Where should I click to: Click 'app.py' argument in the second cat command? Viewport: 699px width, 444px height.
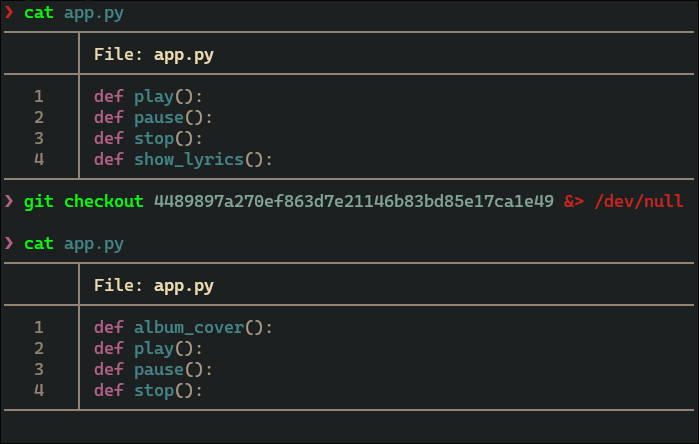pyautogui.click(x=94, y=244)
